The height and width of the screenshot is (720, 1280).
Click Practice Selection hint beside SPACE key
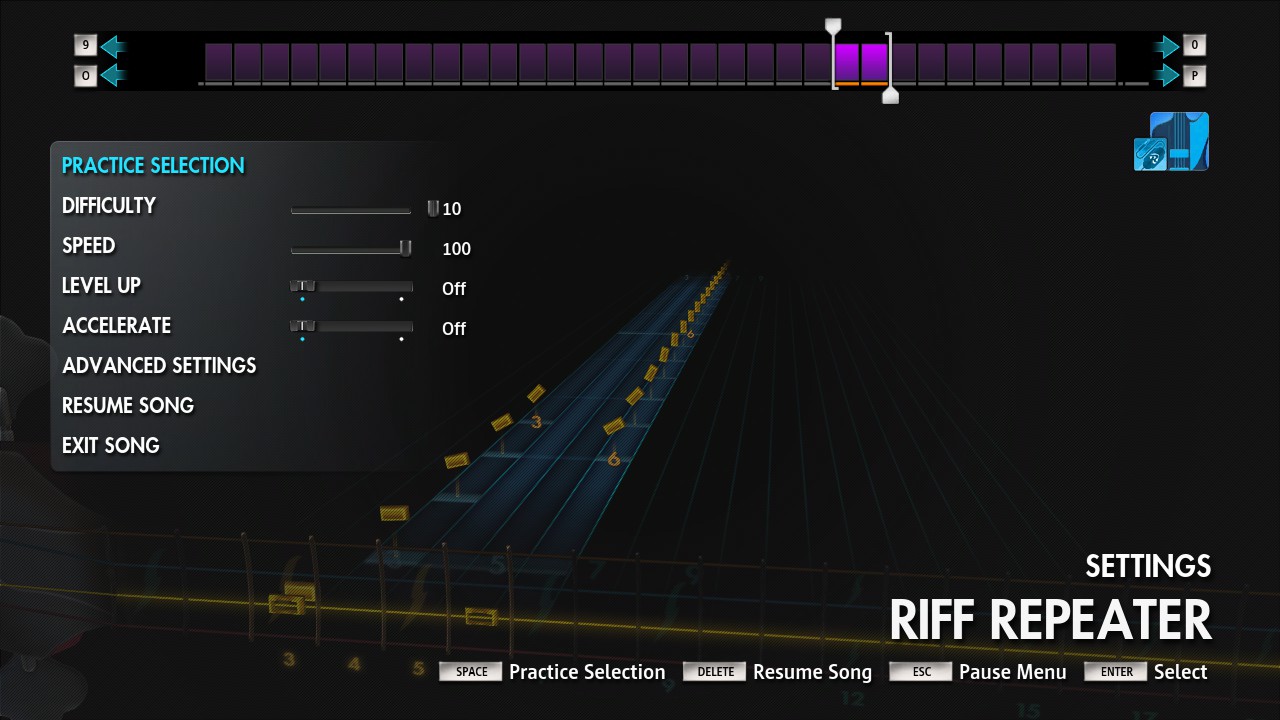click(587, 672)
